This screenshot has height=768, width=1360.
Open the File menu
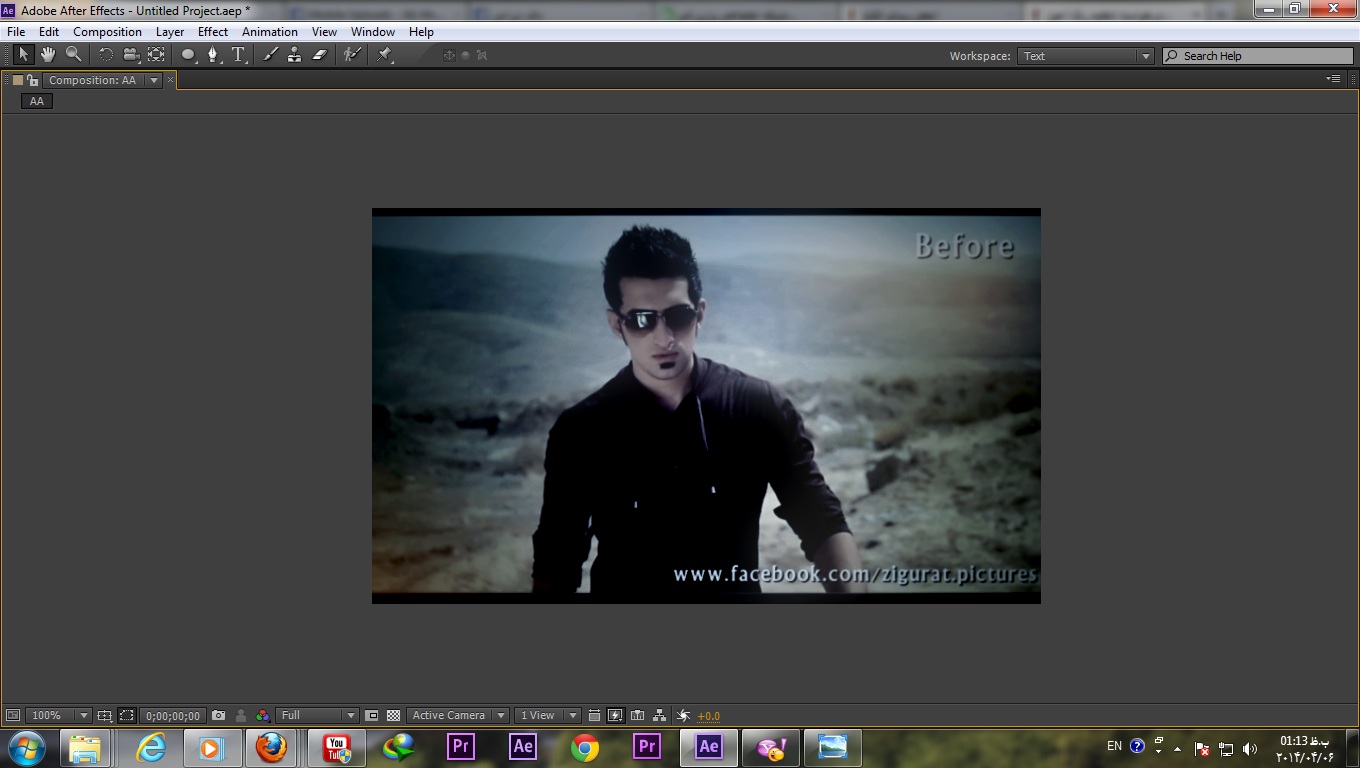point(16,32)
